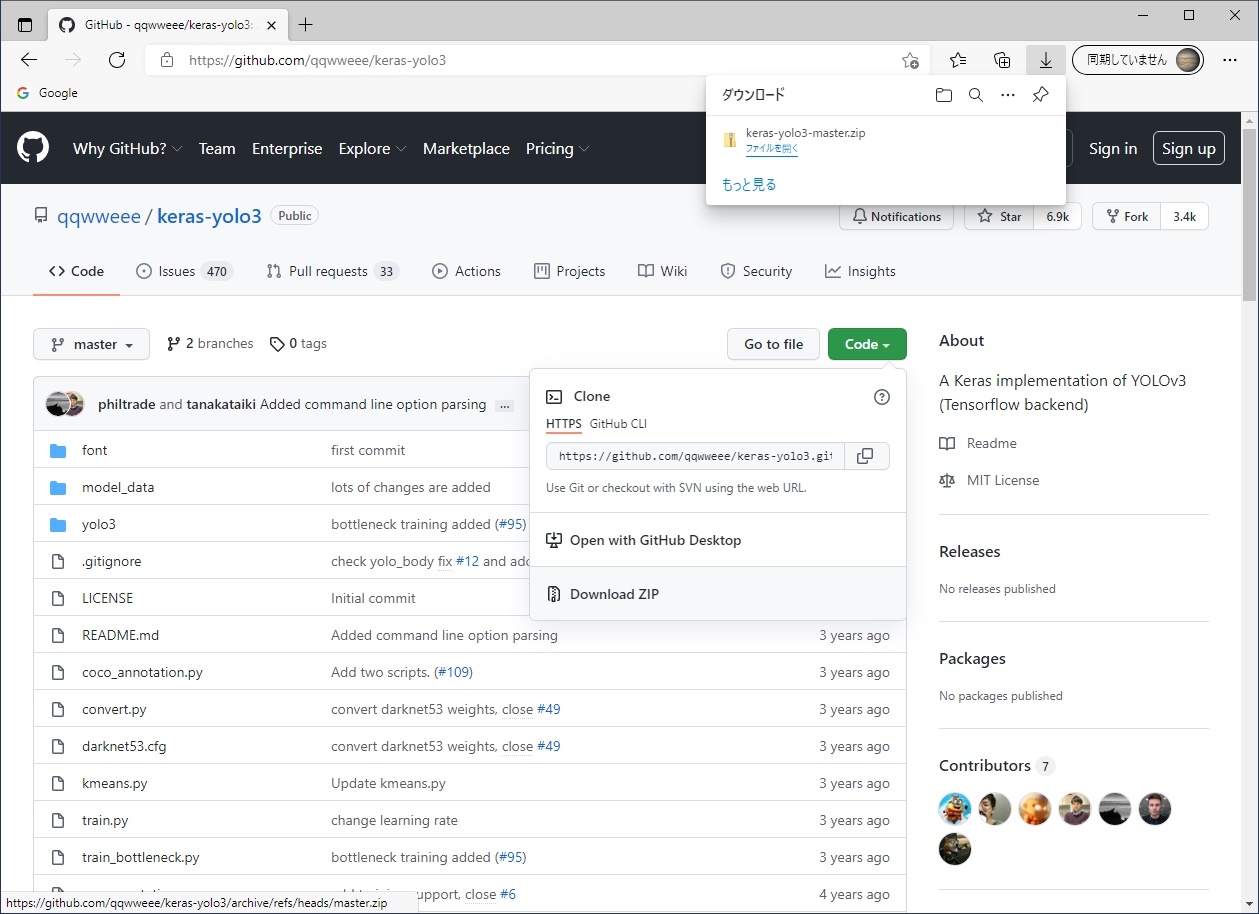Click the browser downloads toolbar icon
Screen dimensions: 1259x914
pos(1046,60)
